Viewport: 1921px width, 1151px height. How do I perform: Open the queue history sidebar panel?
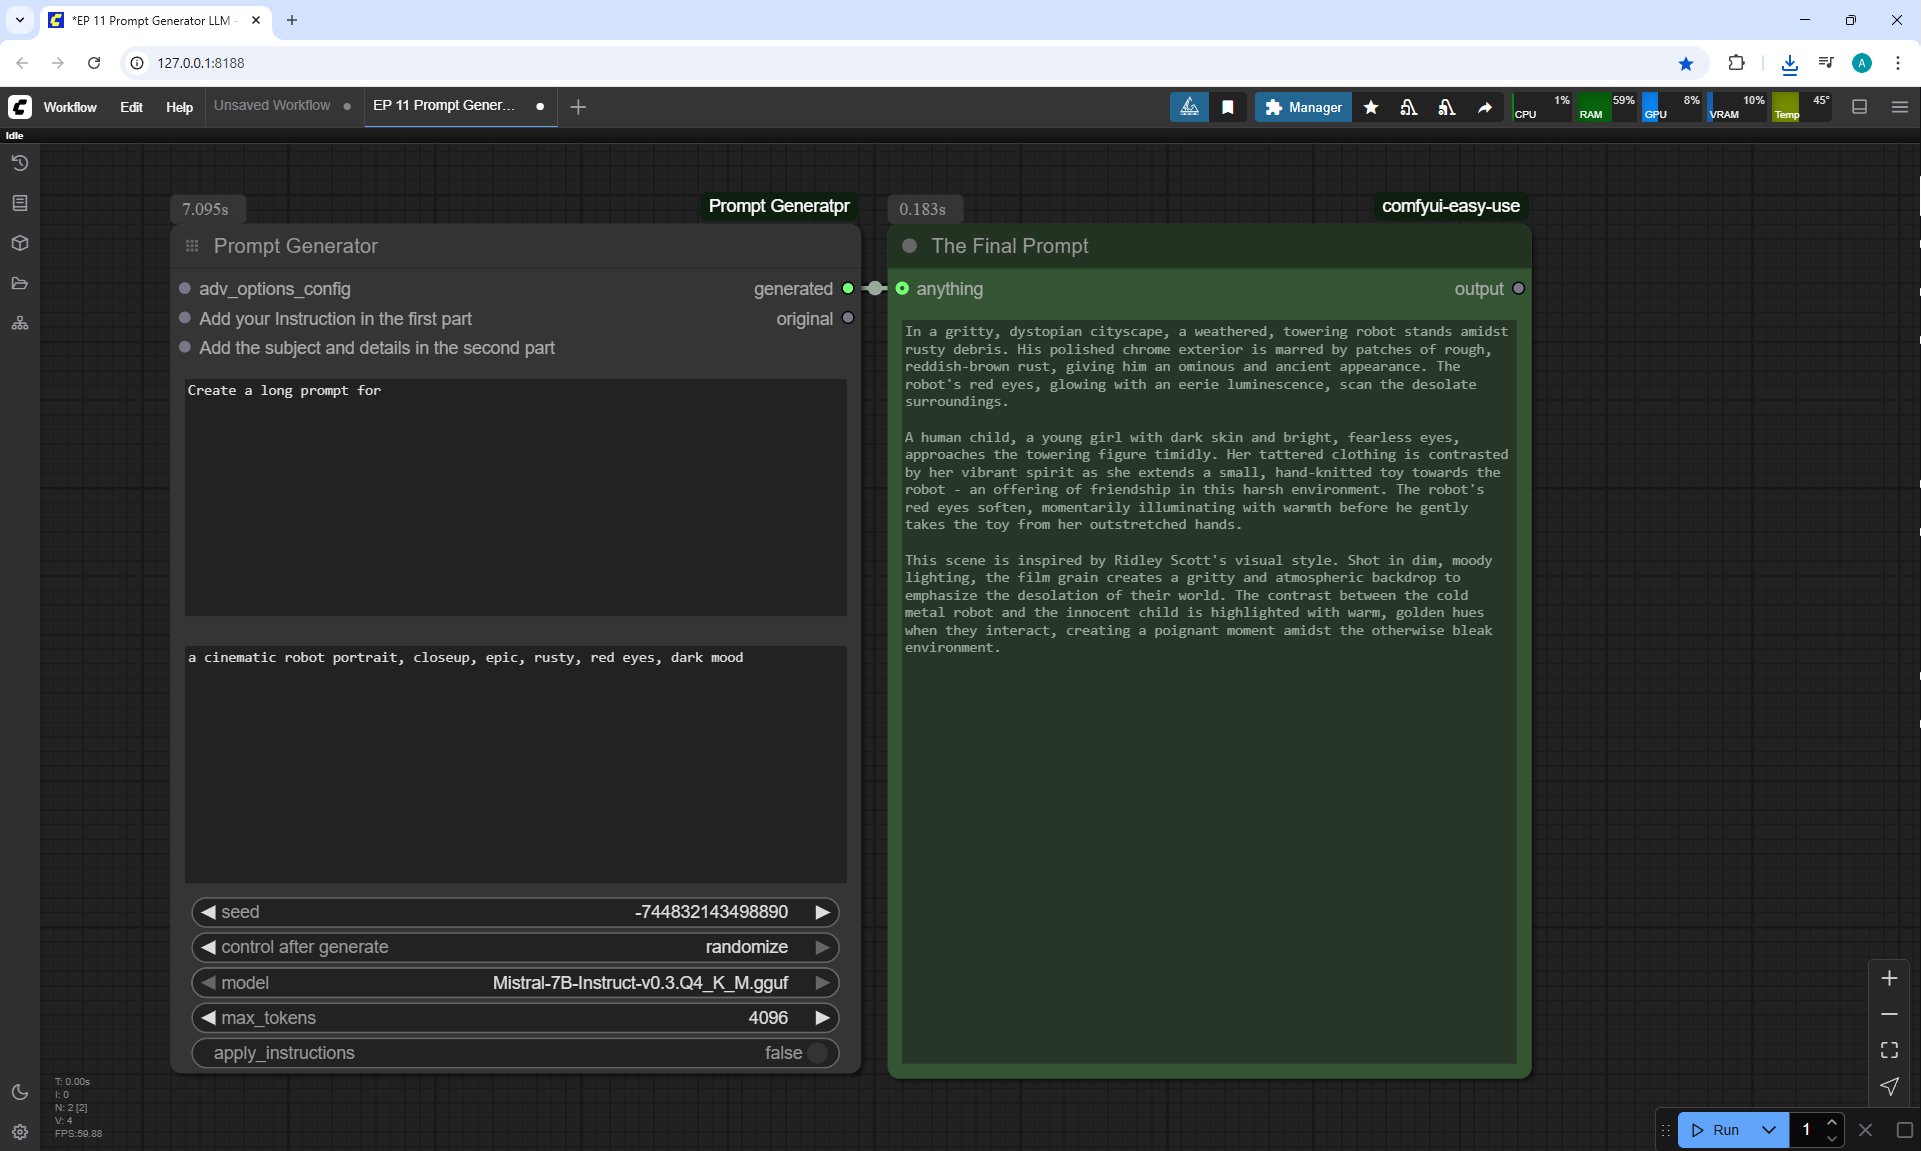point(20,163)
